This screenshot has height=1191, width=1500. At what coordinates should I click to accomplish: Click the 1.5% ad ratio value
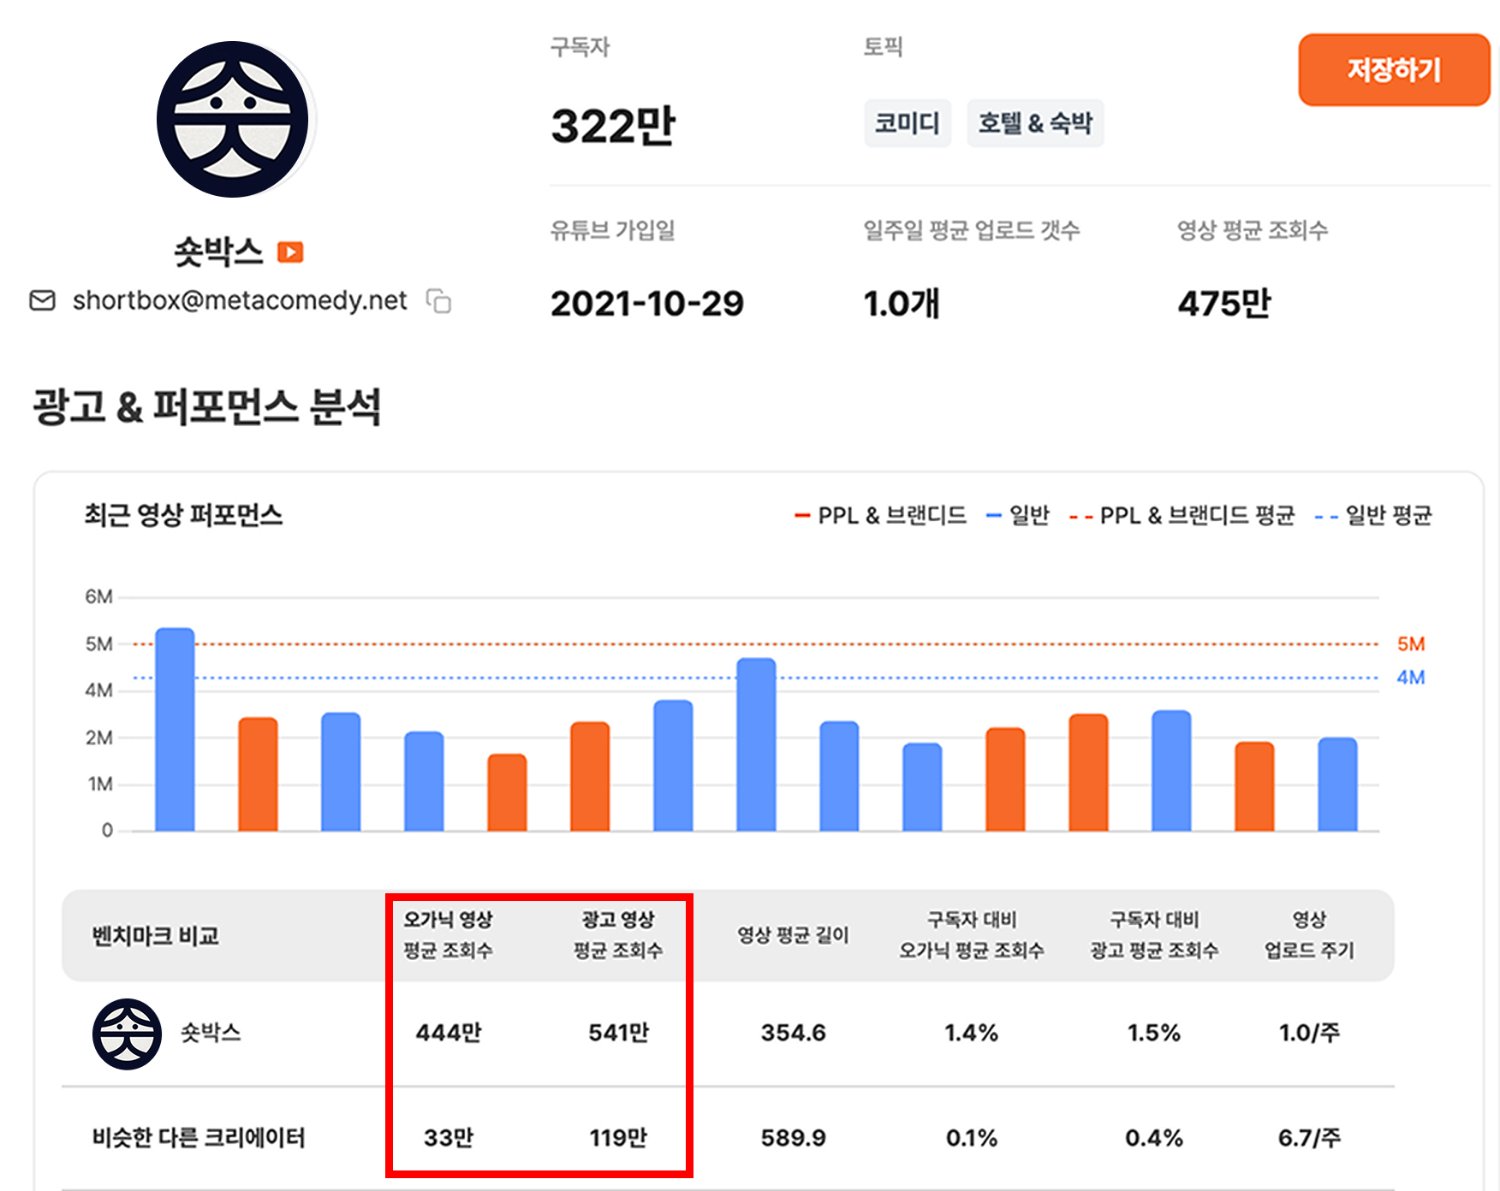pyautogui.click(x=1154, y=1033)
